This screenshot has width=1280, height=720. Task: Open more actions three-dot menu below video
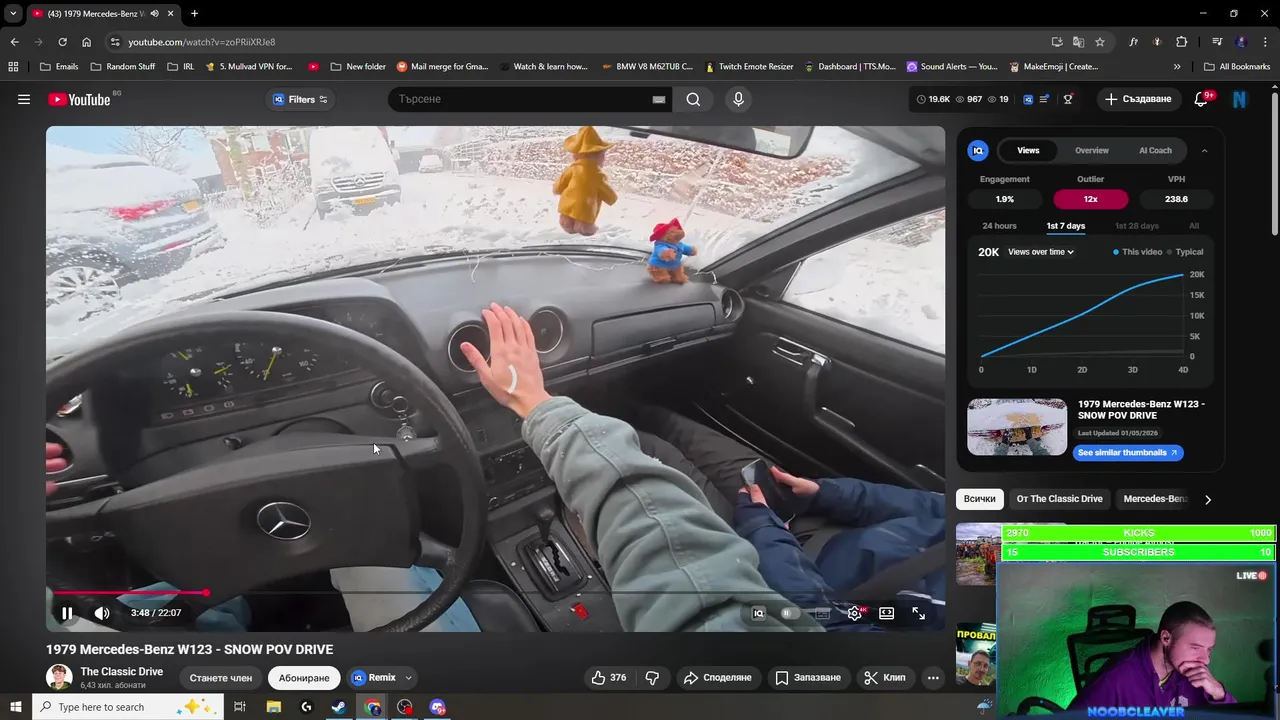(x=933, y=677)
